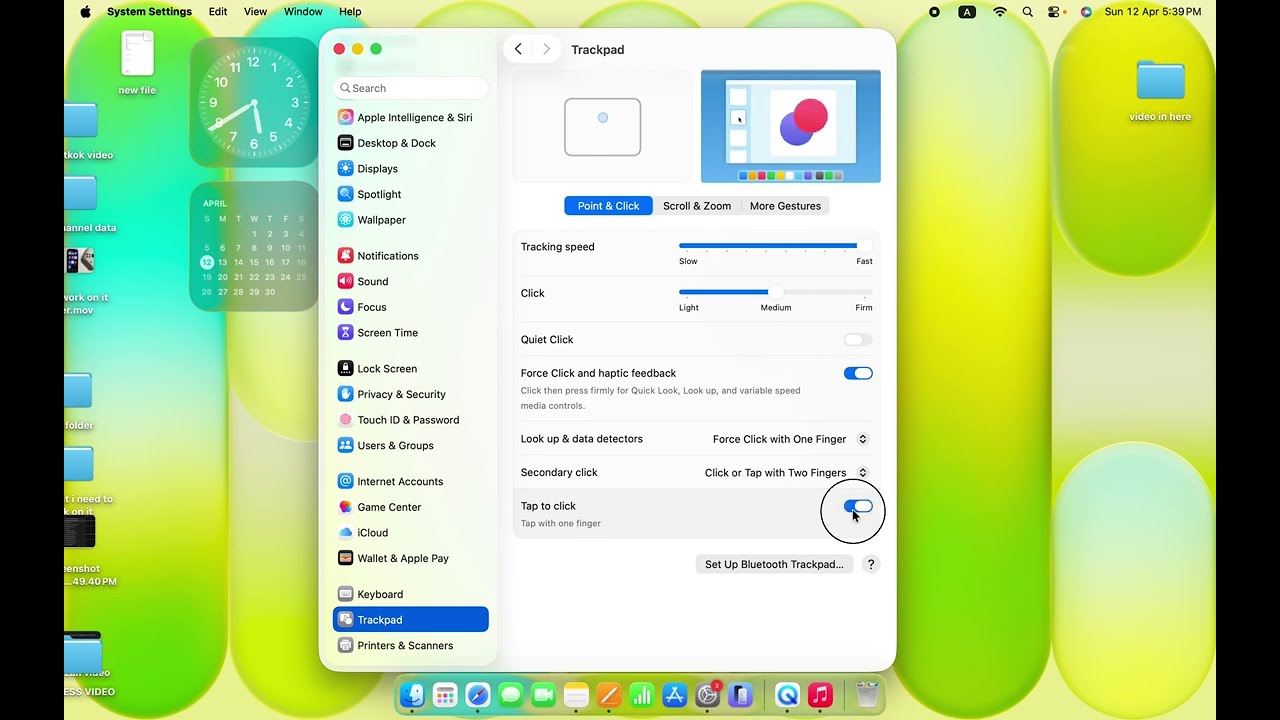
Task: Open Notes from the Dock
Action: coord(575,695)
